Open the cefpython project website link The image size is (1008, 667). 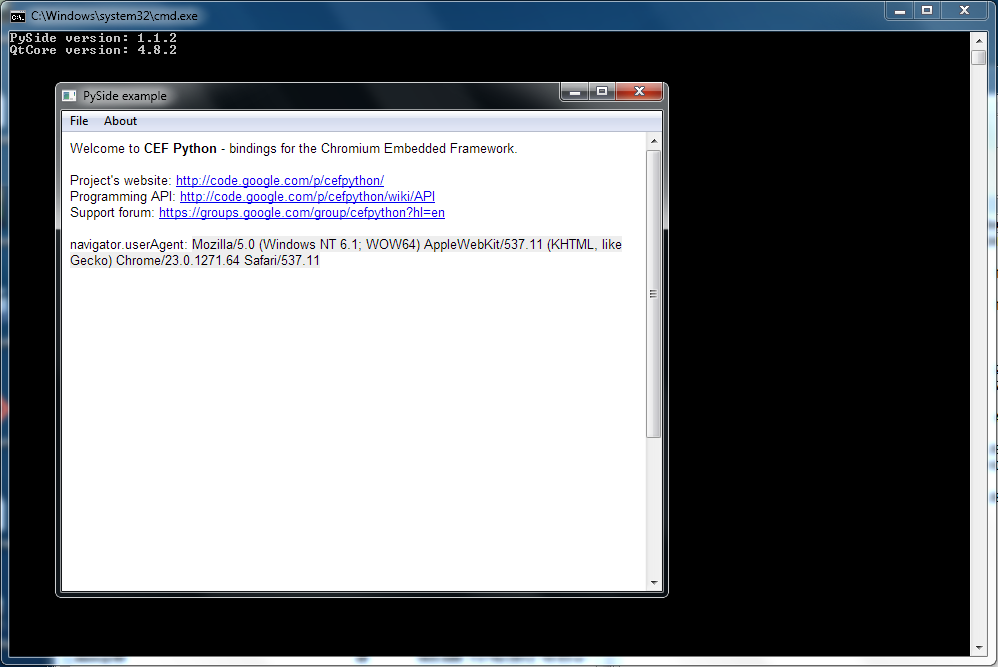[279, 180]
